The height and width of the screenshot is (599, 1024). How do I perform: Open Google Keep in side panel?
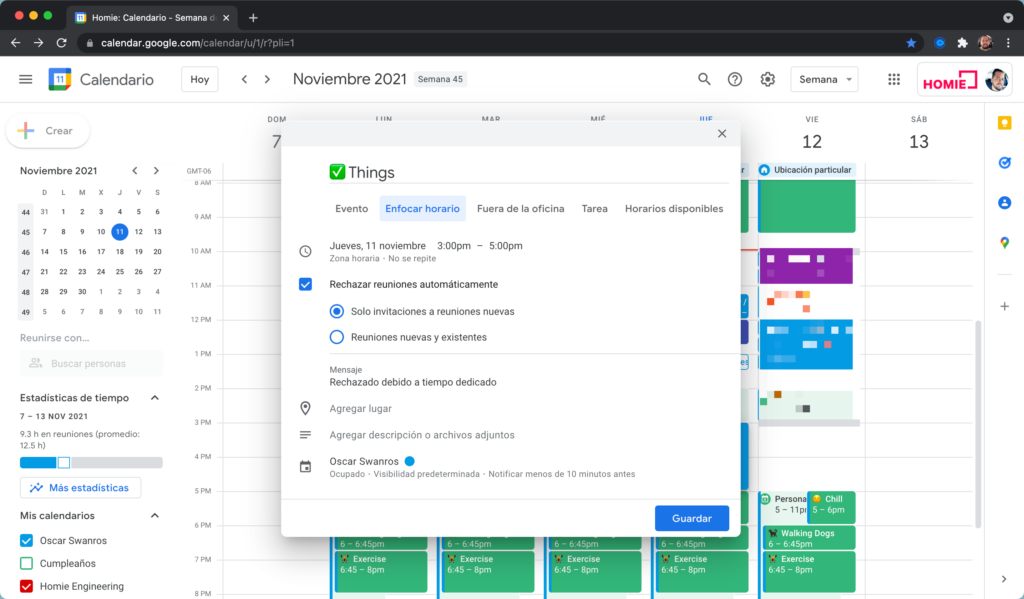click(x=1004, y=123)
